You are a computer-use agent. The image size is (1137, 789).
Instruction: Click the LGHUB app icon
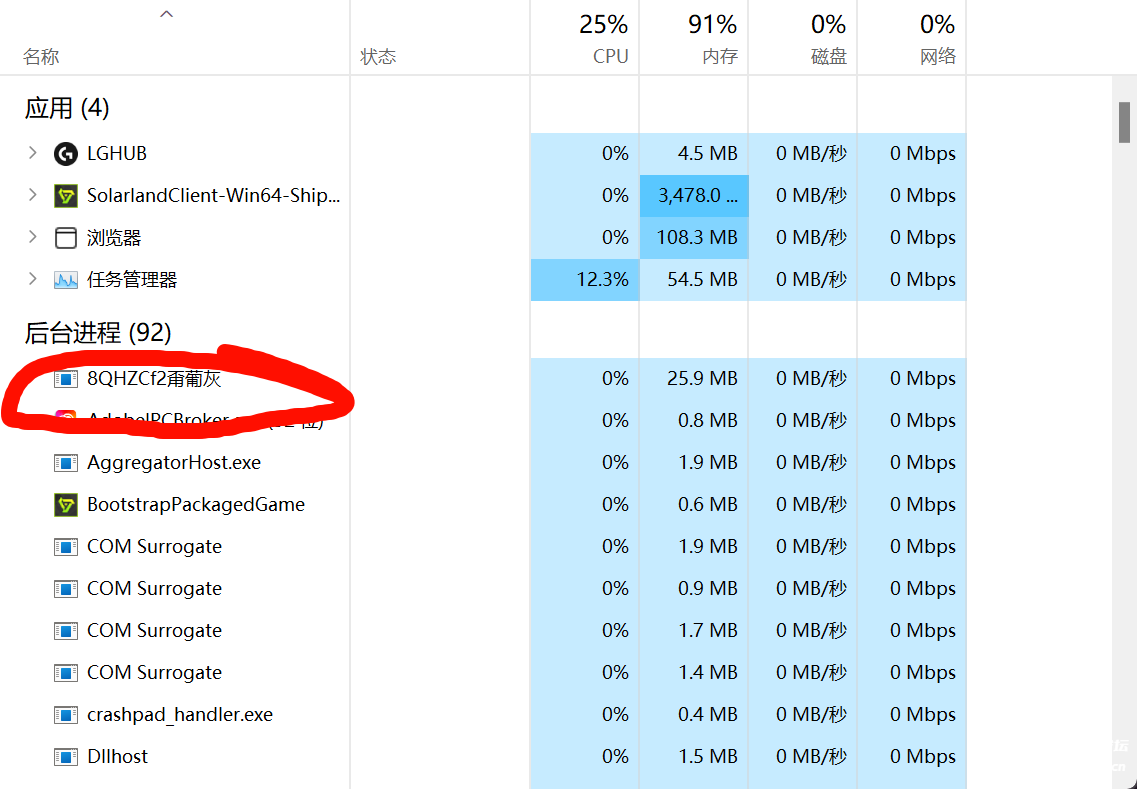point(65,154)
